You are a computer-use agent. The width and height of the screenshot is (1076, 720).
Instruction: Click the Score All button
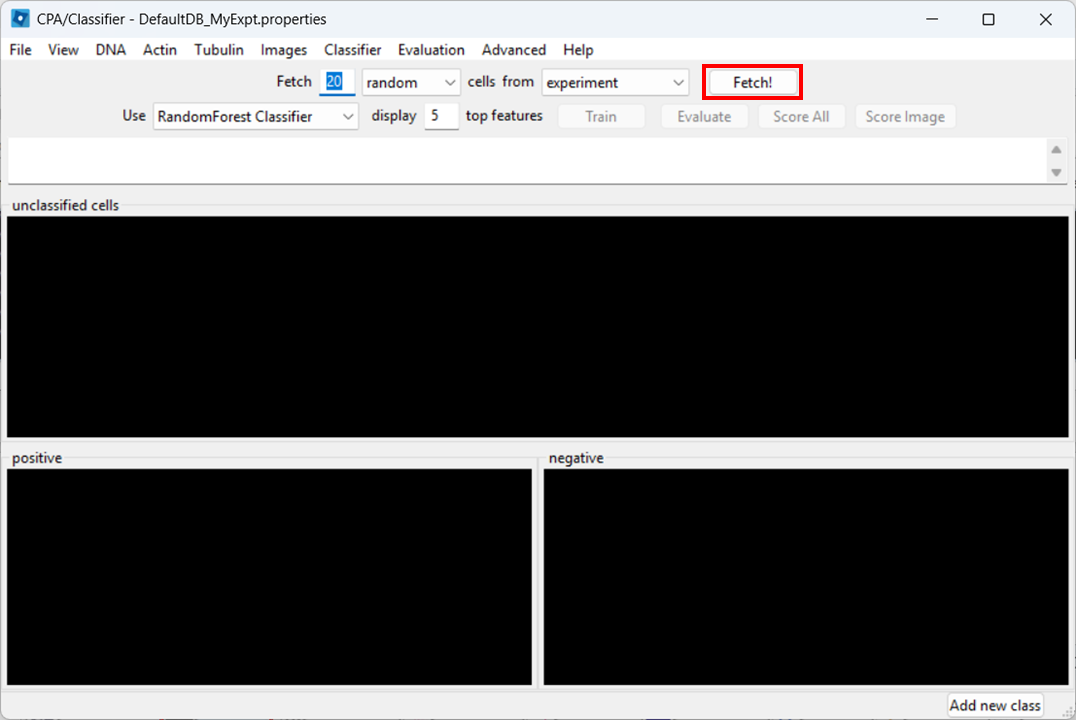tap(801, 116)
